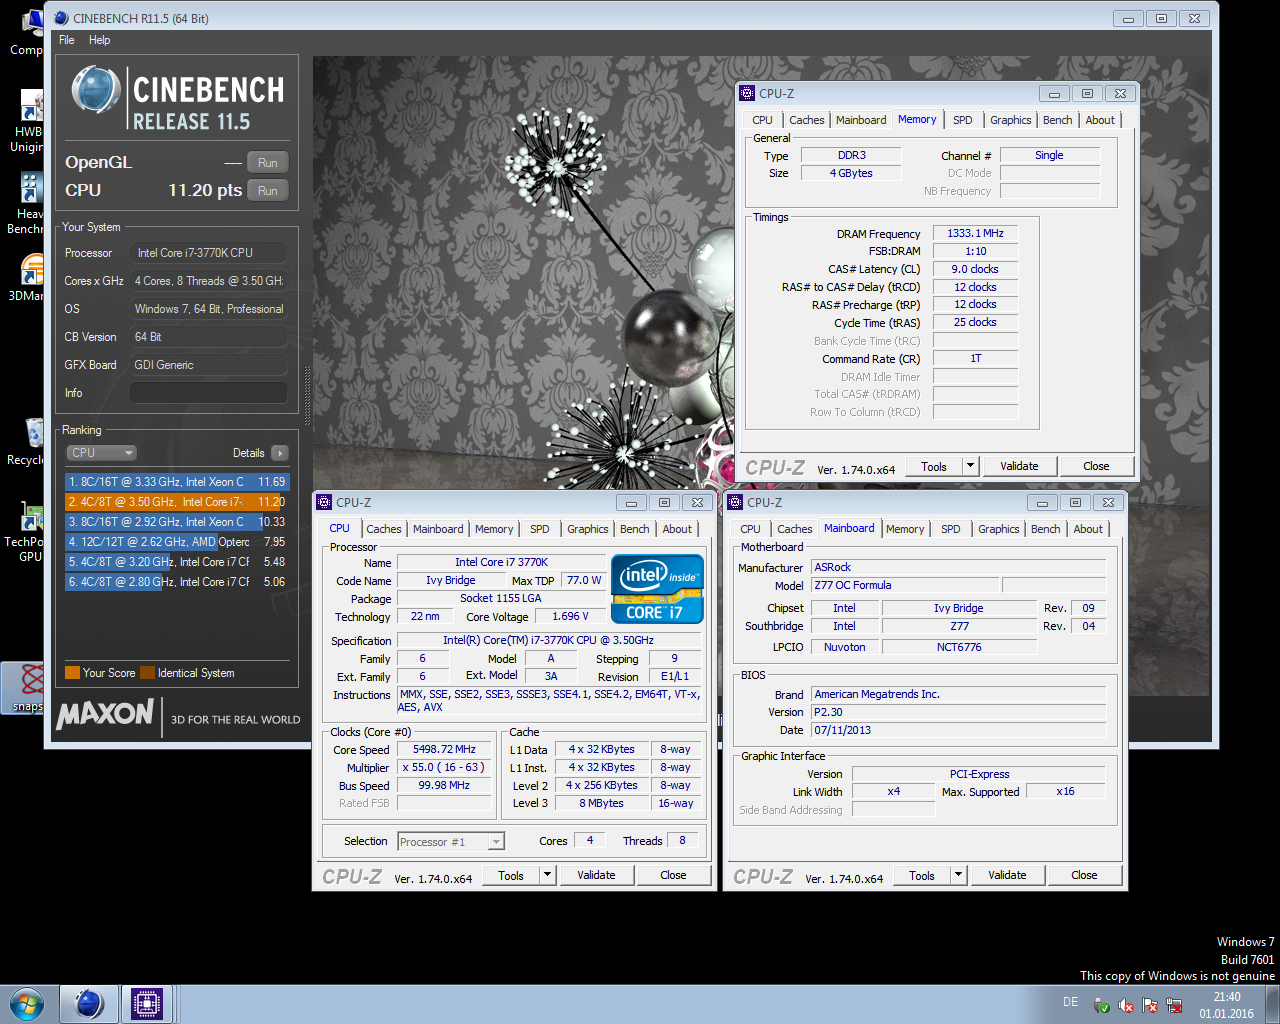Click the MAXON logo

pos(106,714)
